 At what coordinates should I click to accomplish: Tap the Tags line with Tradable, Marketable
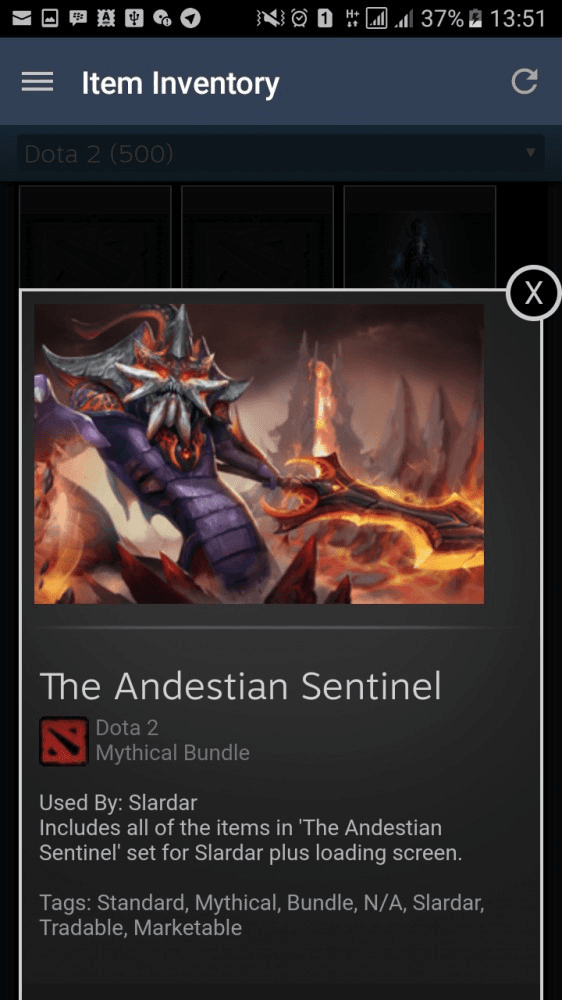click(262, 915)
